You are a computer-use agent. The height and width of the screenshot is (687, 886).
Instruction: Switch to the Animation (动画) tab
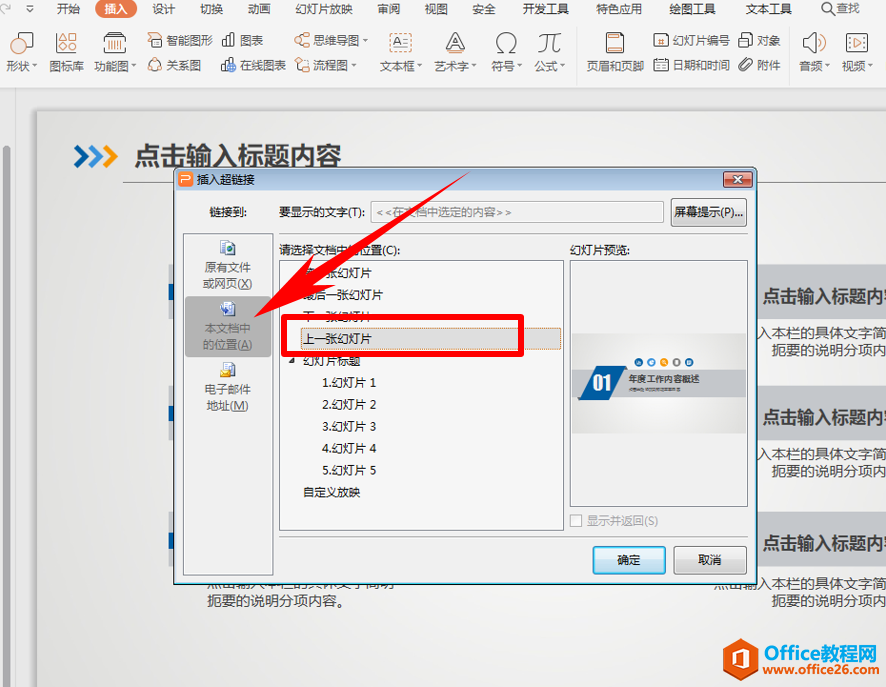click(259, 9)
